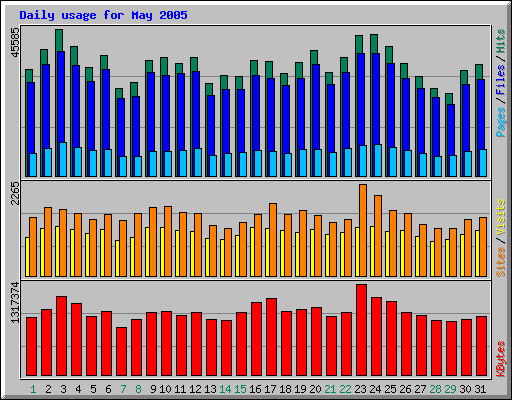Click the red KBytes bar for day 7

(121, 351)
